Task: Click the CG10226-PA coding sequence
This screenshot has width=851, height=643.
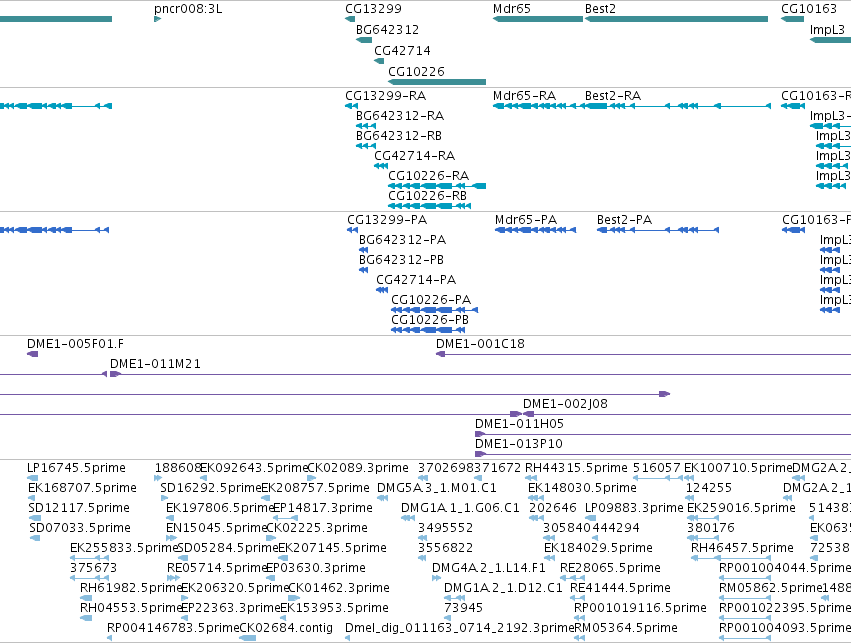Action: coord(434,310)
